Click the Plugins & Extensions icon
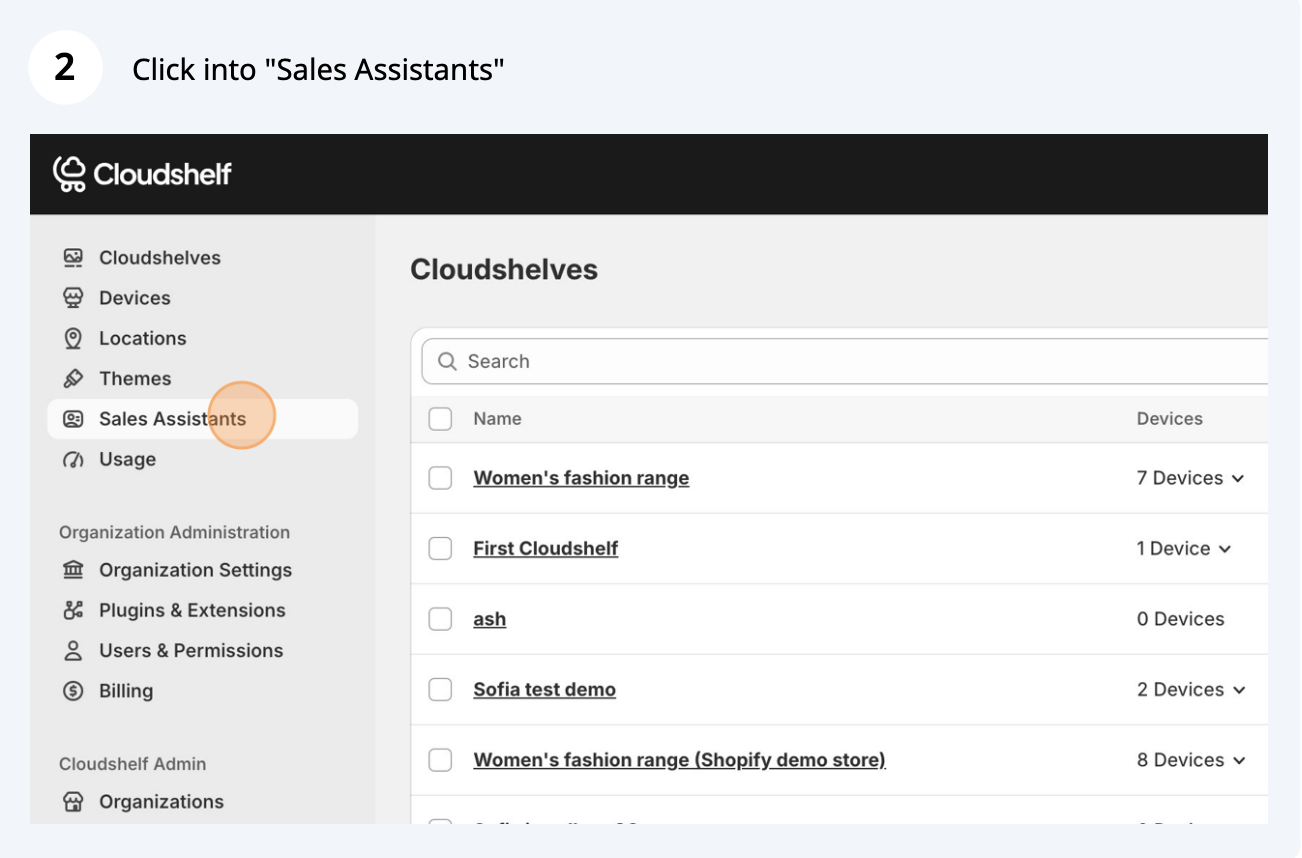 click(x=73, y=610)
